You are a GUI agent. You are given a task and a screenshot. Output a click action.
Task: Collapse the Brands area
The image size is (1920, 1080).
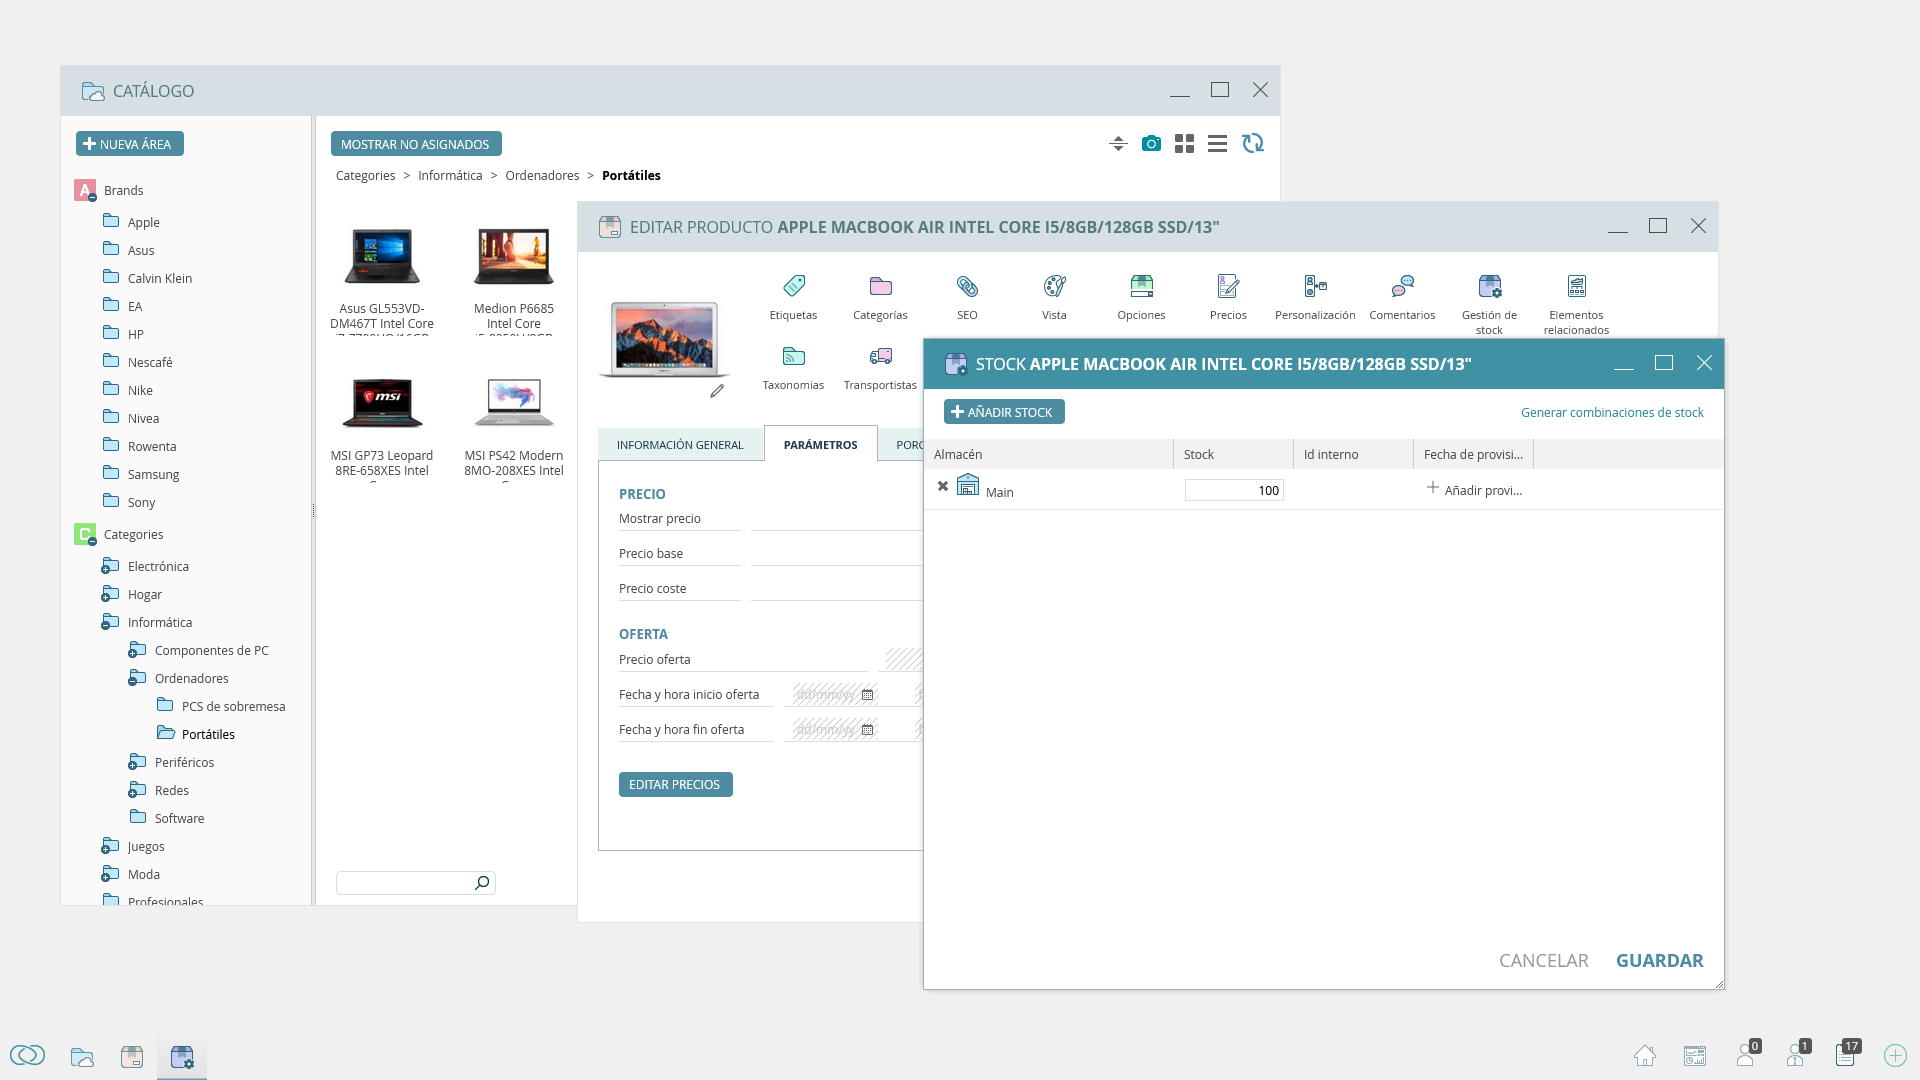92,197
